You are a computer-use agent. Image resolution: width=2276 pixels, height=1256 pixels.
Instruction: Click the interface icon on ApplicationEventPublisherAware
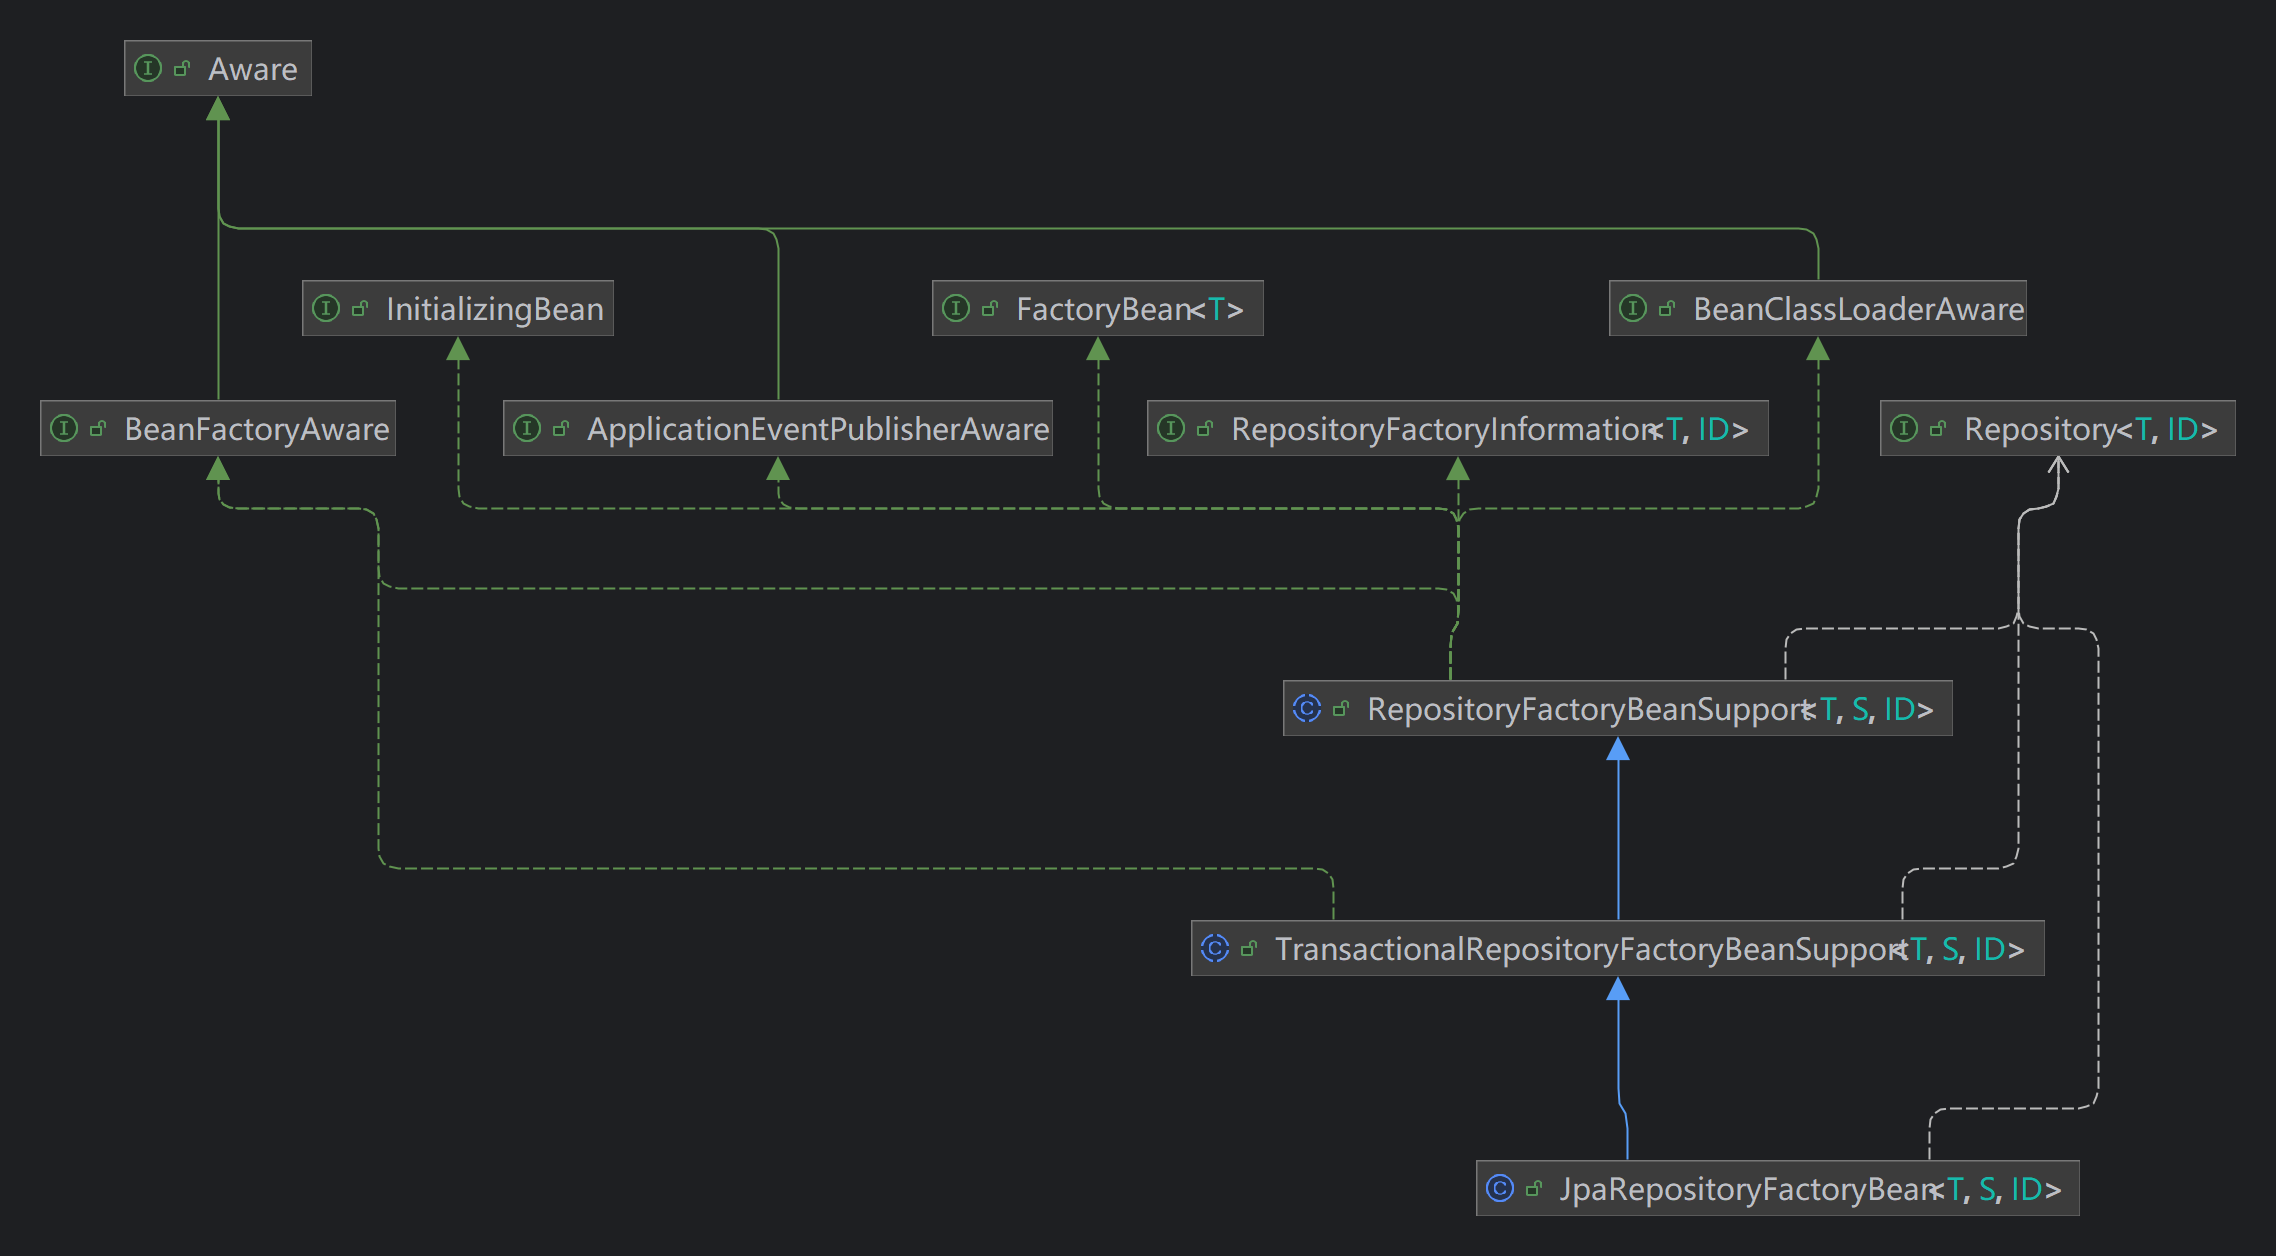pos(527,428)
